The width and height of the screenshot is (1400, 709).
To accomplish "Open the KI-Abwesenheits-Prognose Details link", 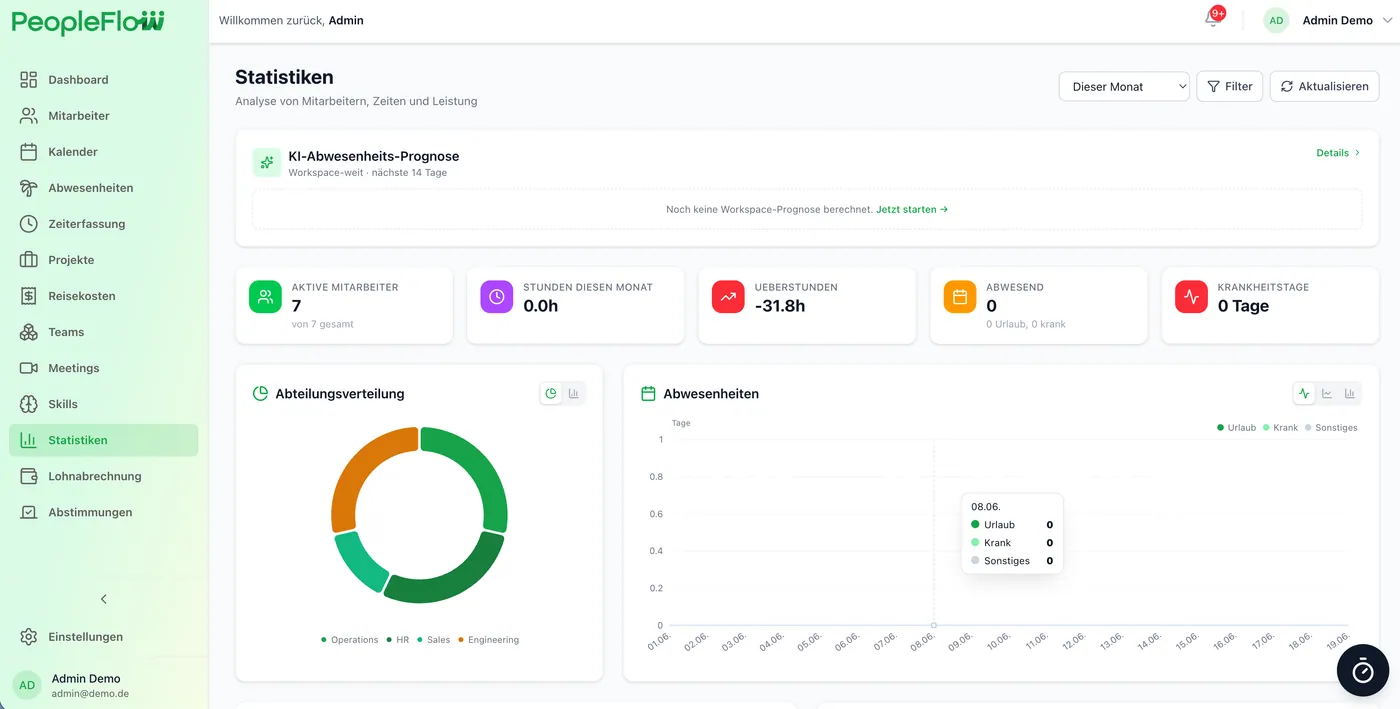I will point(1338,153).
